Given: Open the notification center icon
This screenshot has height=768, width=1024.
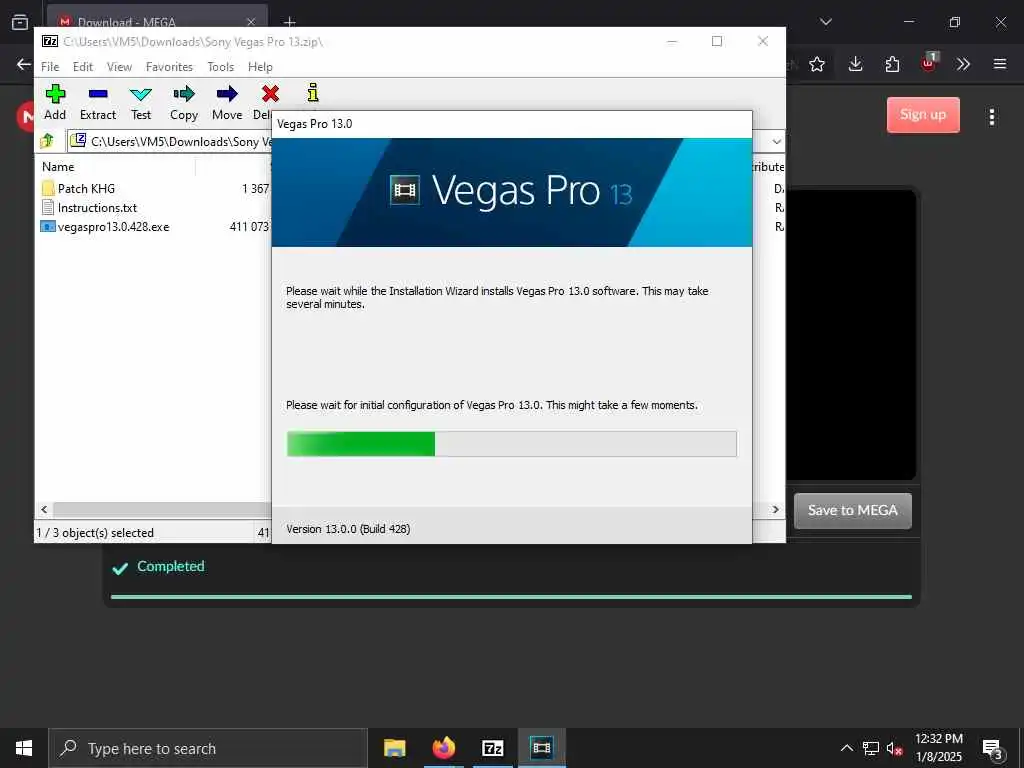Looking at the screenshot, I should coord(992,748).
